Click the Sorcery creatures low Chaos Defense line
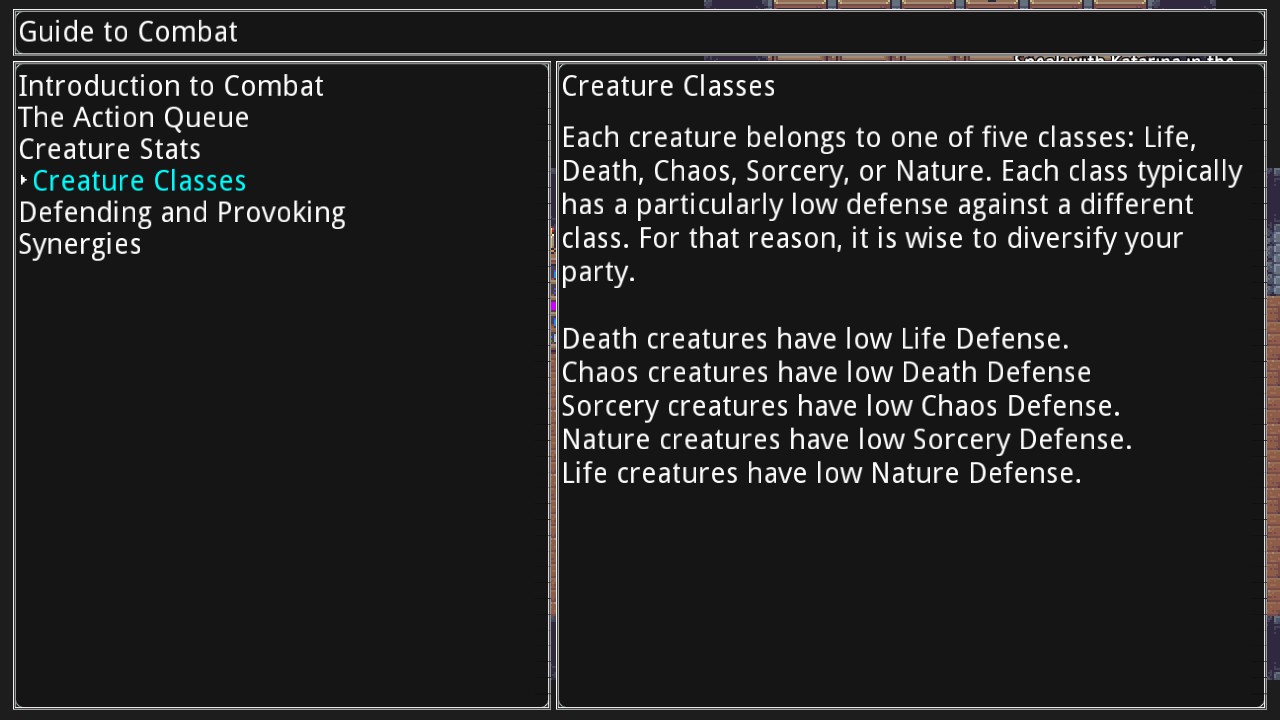 tap(840, 406)
